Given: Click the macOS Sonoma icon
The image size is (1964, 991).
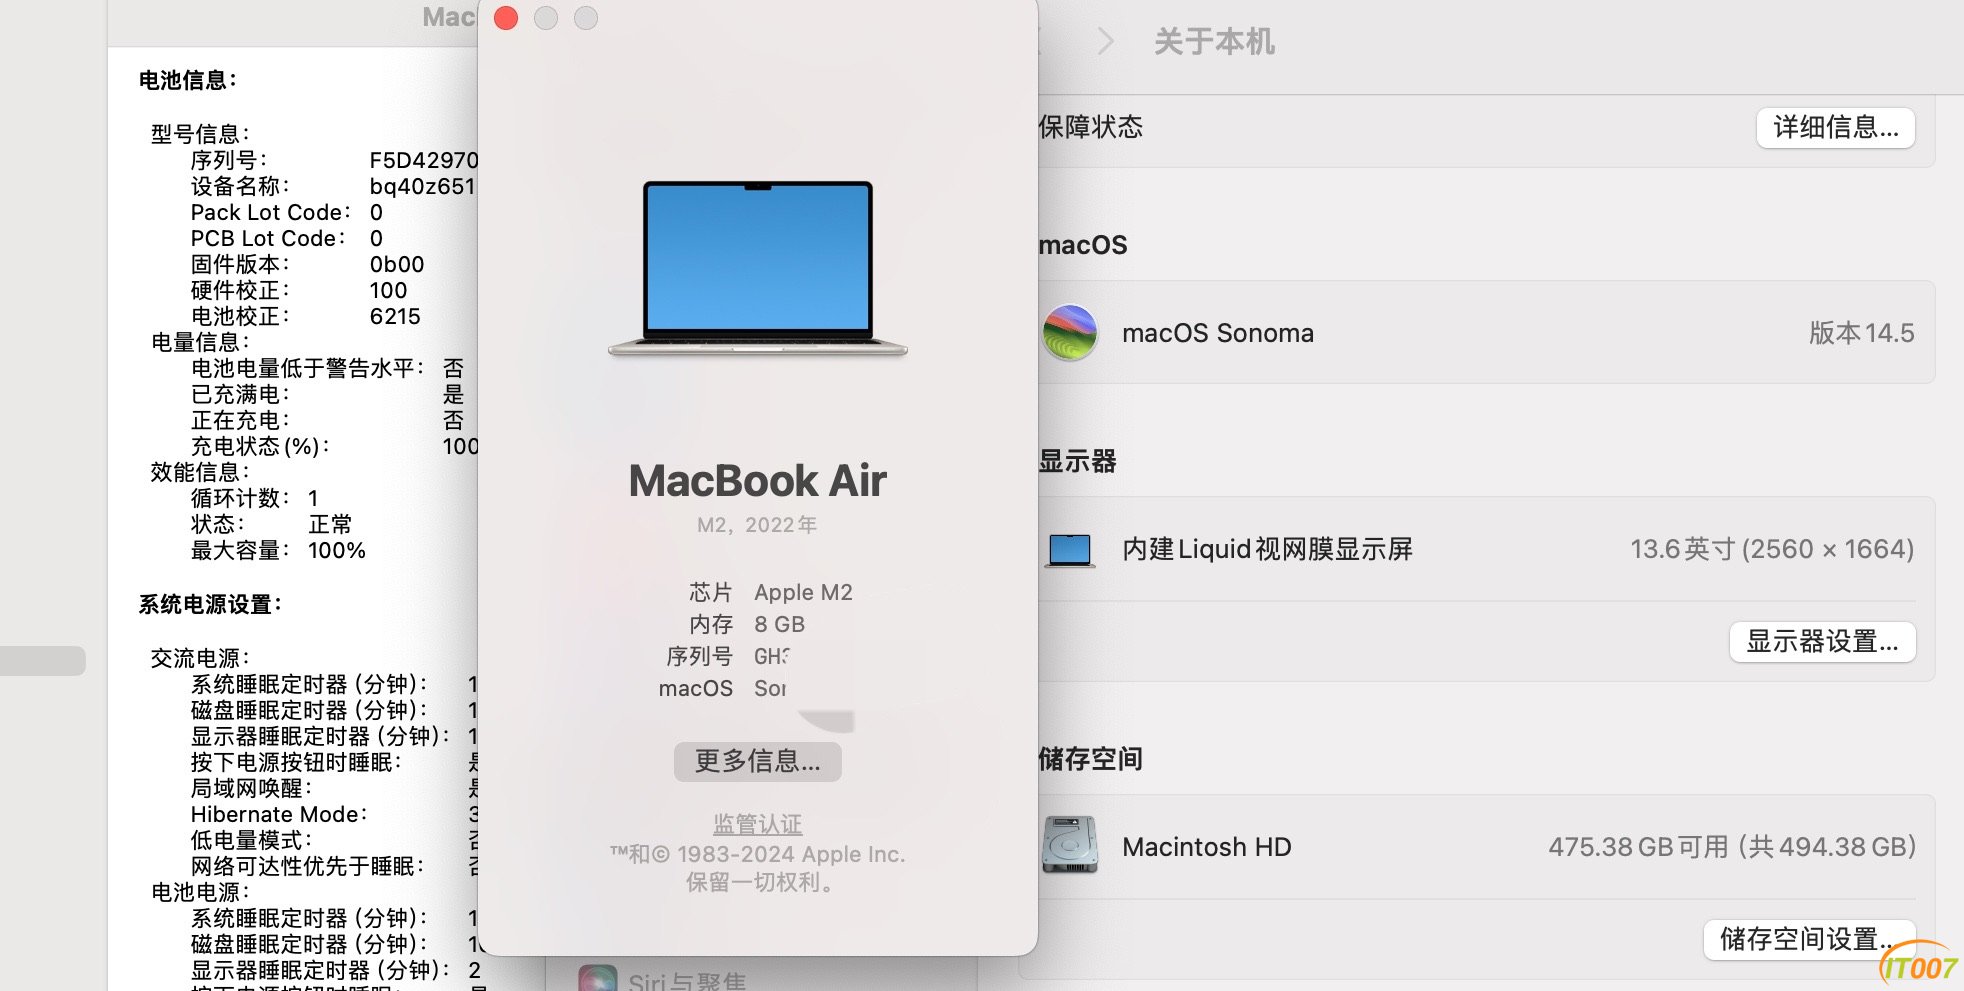Looking at the screenshot, I should [1070, 333].
